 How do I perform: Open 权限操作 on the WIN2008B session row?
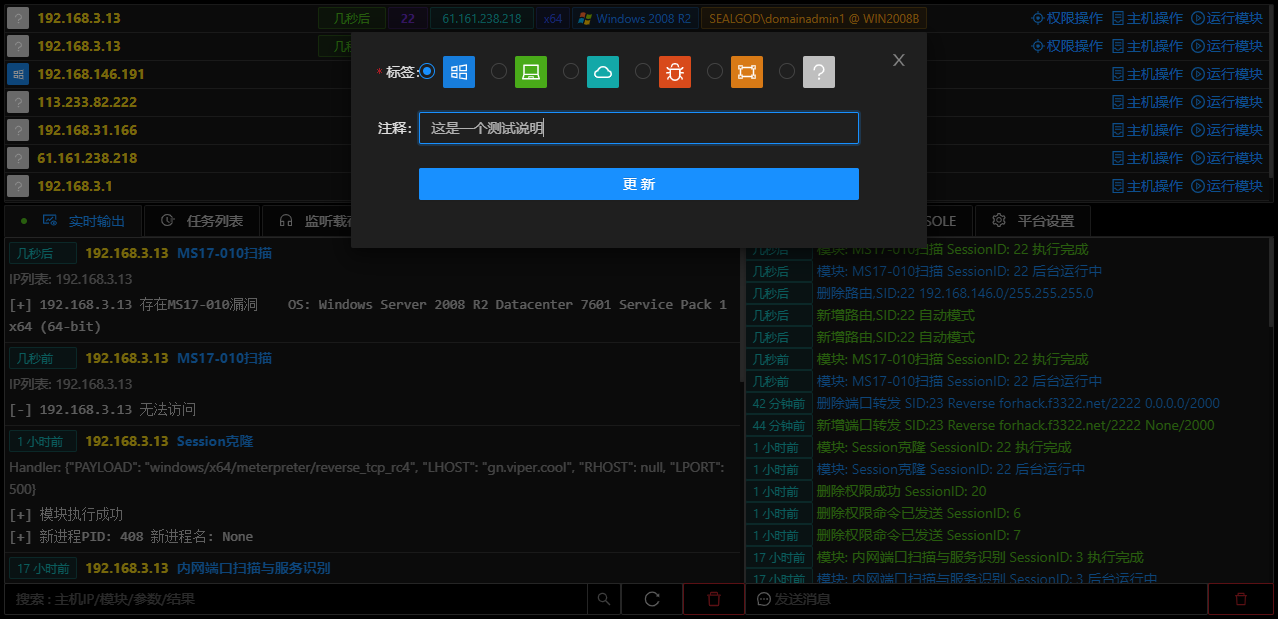coord(1067,18)
